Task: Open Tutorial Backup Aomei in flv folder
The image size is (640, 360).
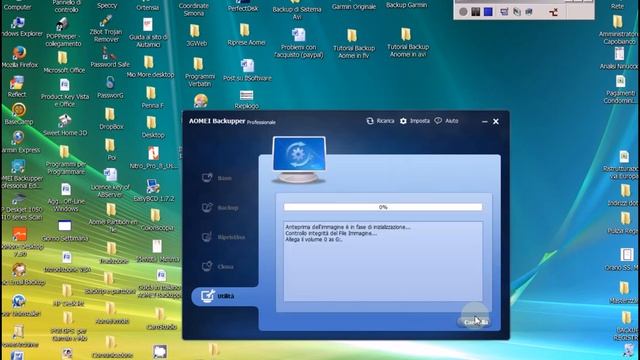Action: [x=353, y=44]
